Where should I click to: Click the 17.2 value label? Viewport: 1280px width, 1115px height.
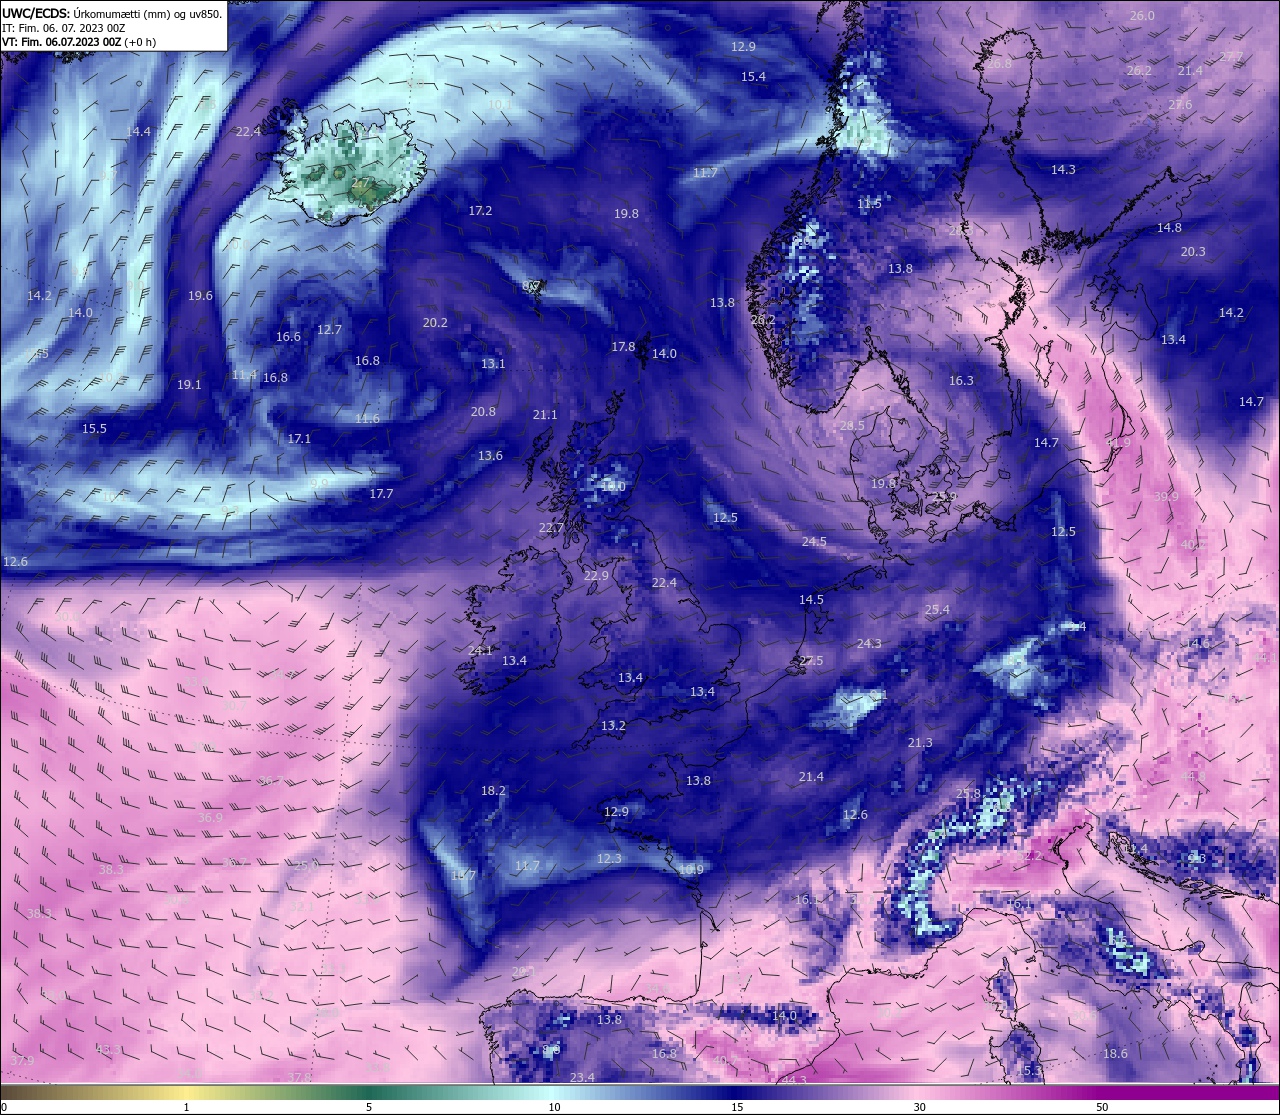(480, 211)
